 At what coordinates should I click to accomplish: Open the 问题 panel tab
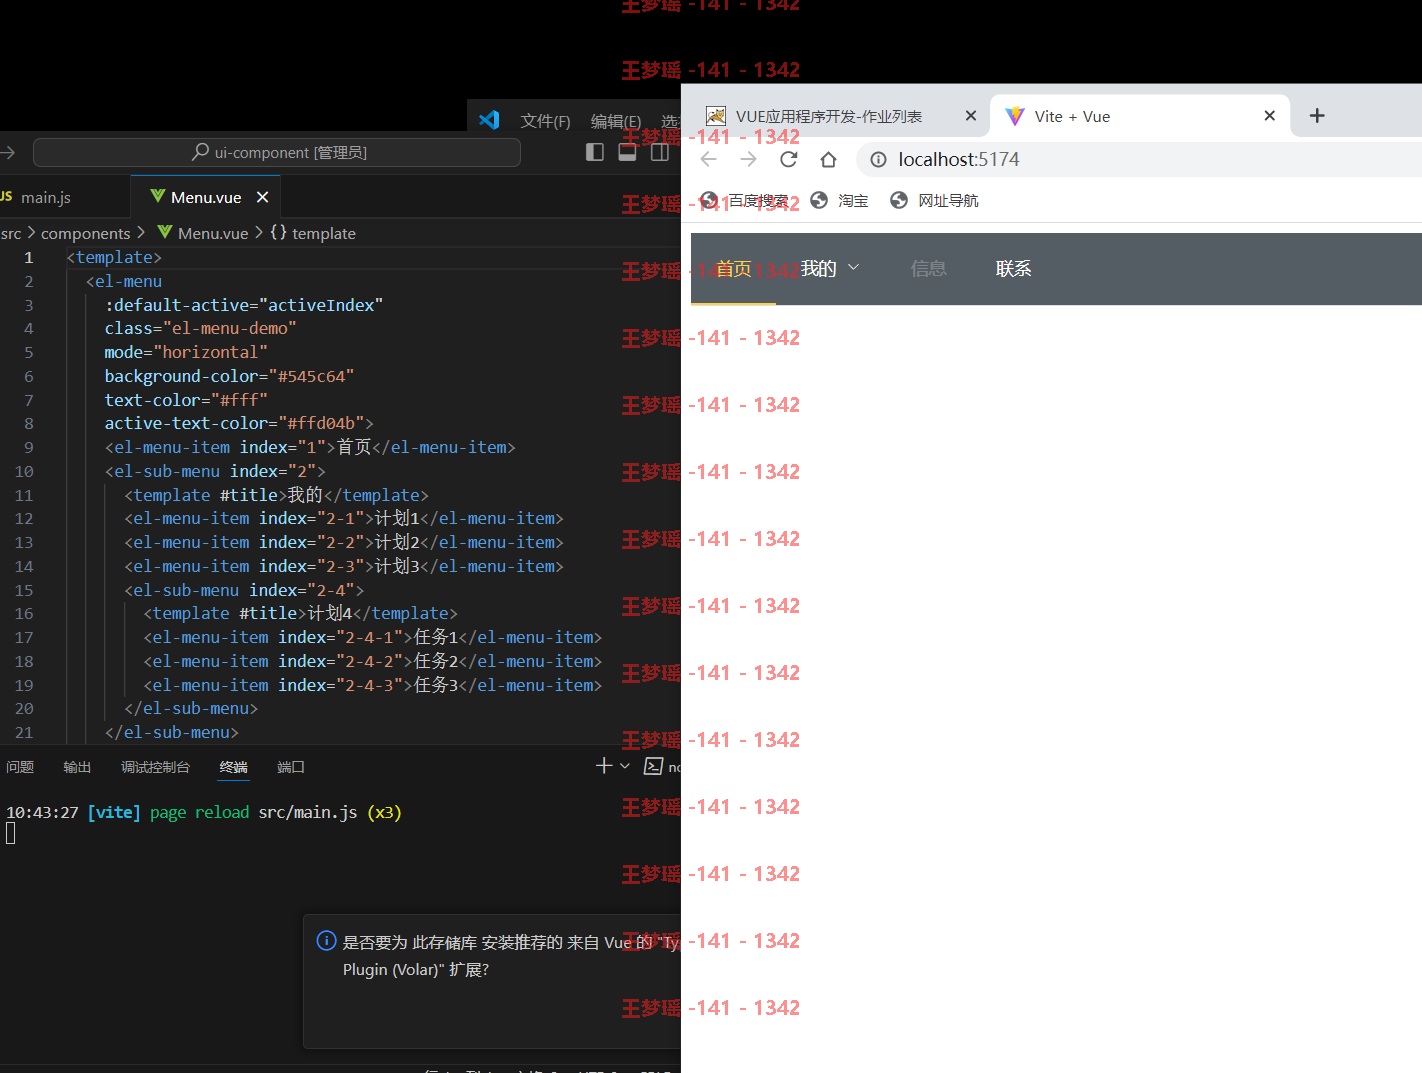pos(20,767)
